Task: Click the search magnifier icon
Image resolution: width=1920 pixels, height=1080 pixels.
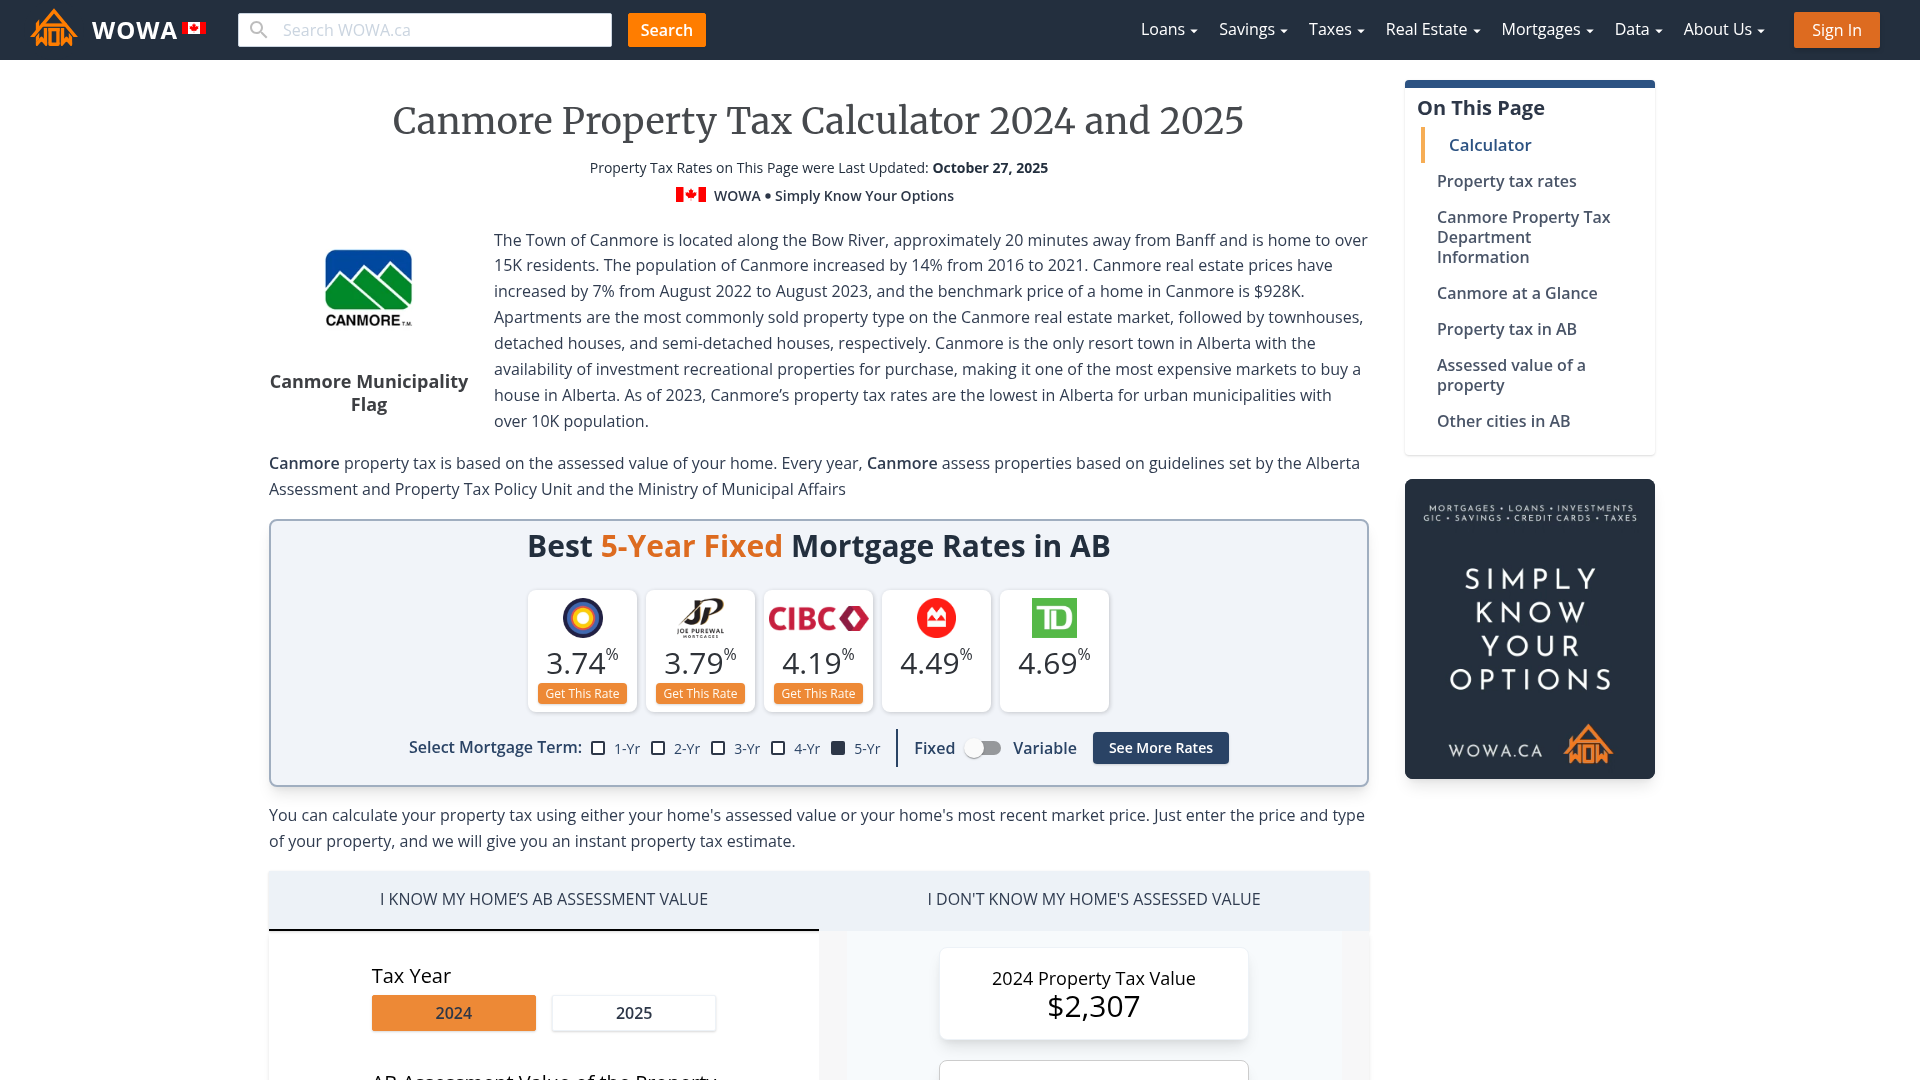Action: click(259, 30)
